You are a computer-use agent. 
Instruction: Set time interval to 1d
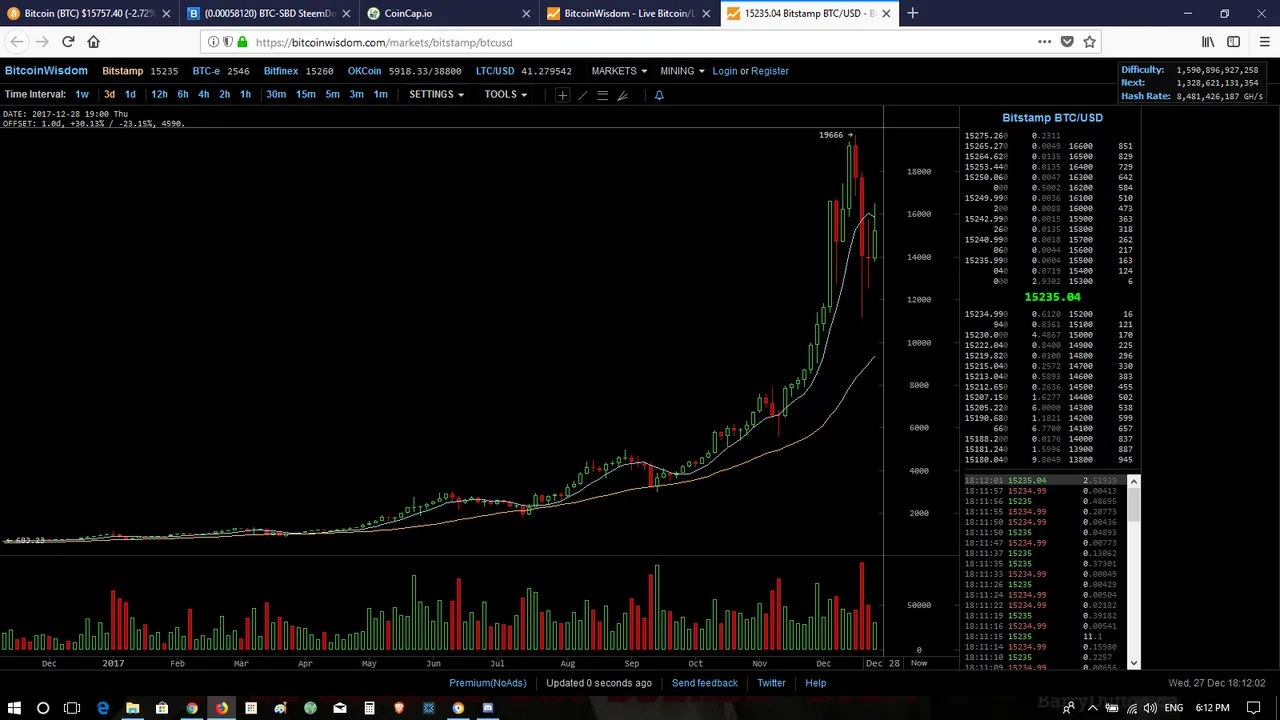(130, 94)
